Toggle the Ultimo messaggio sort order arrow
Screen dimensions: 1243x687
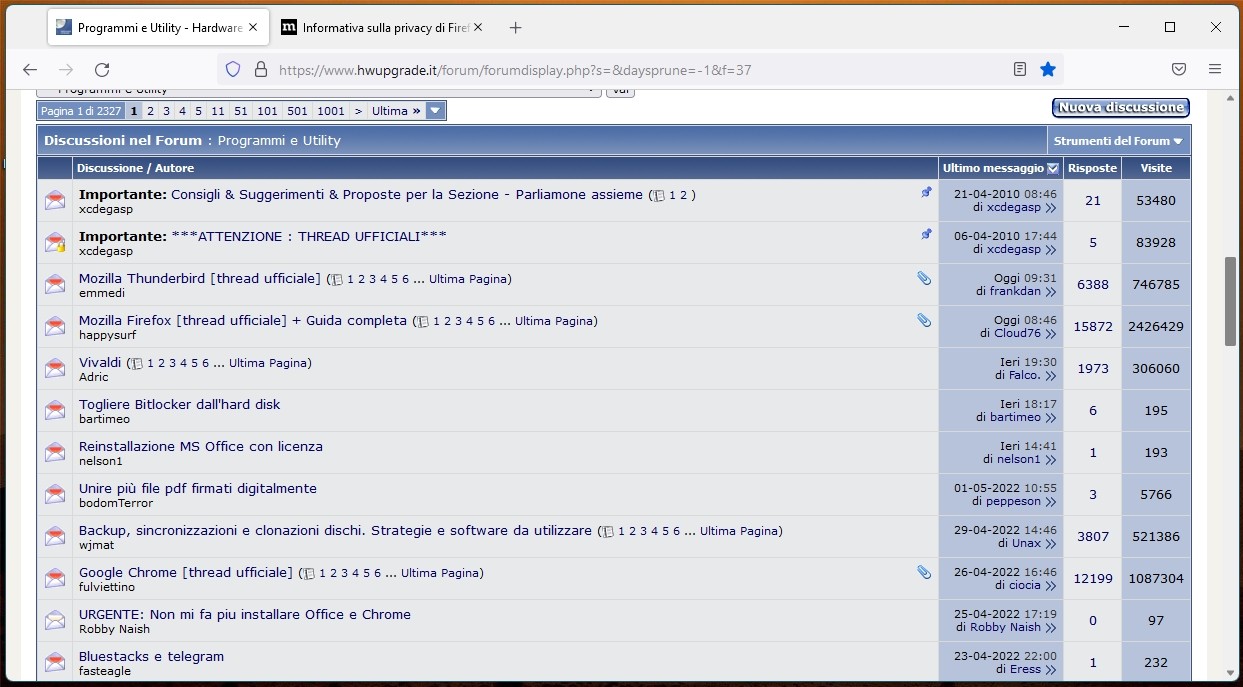(1052, 169)
